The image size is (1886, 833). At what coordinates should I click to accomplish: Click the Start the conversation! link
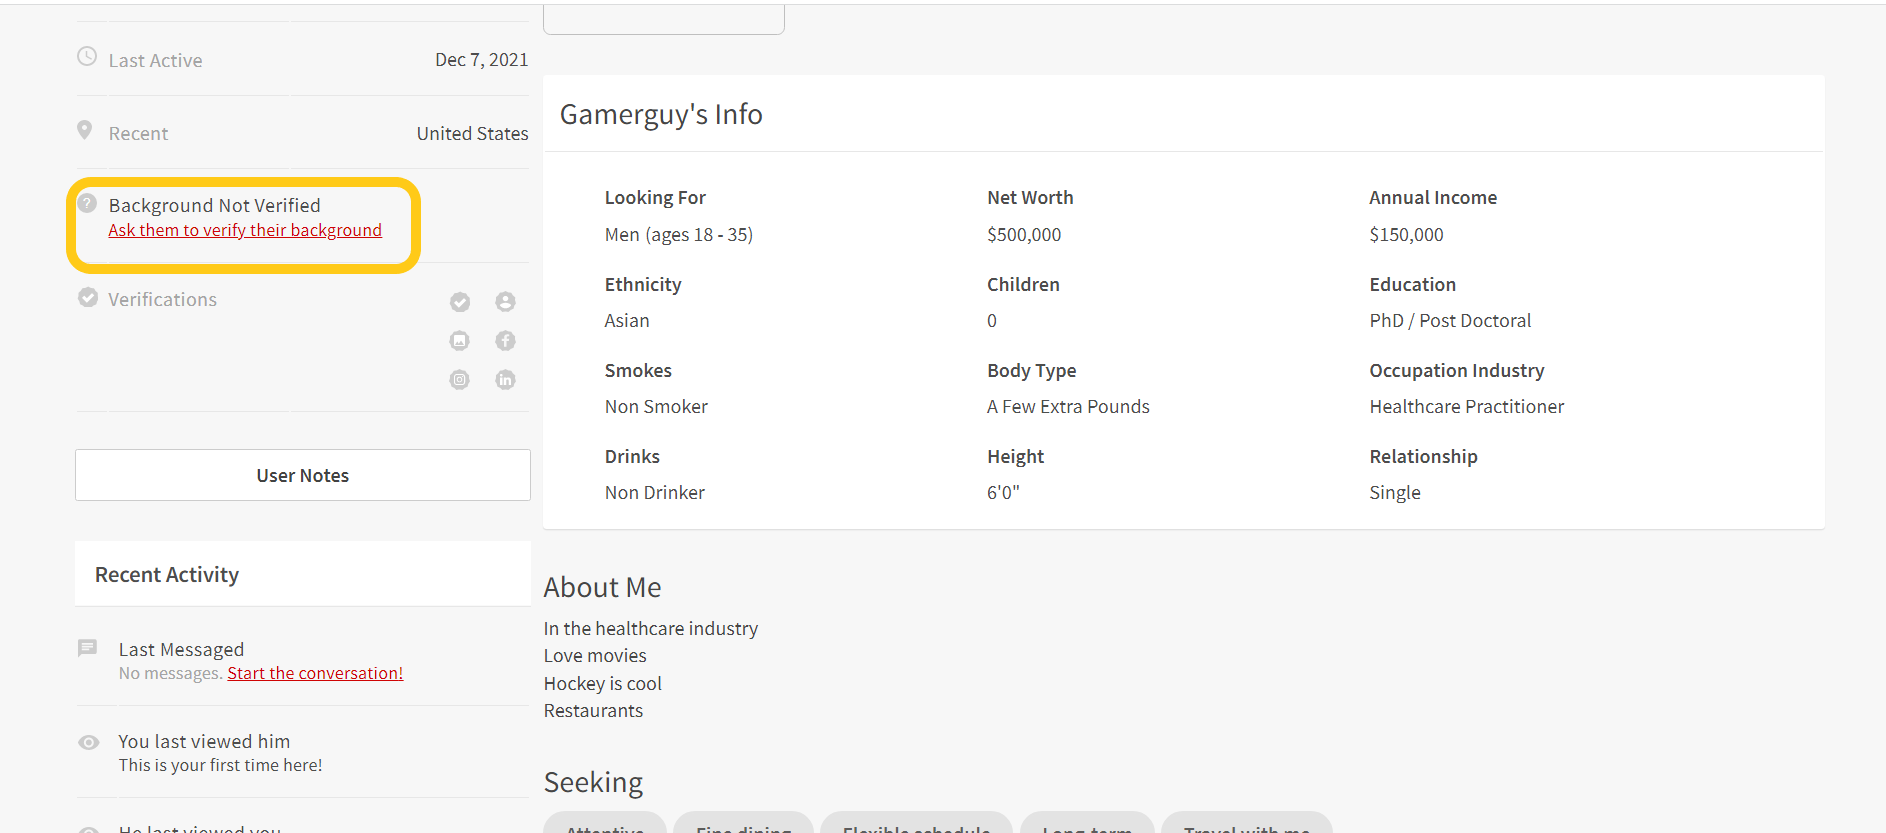(x=315, y=673)
